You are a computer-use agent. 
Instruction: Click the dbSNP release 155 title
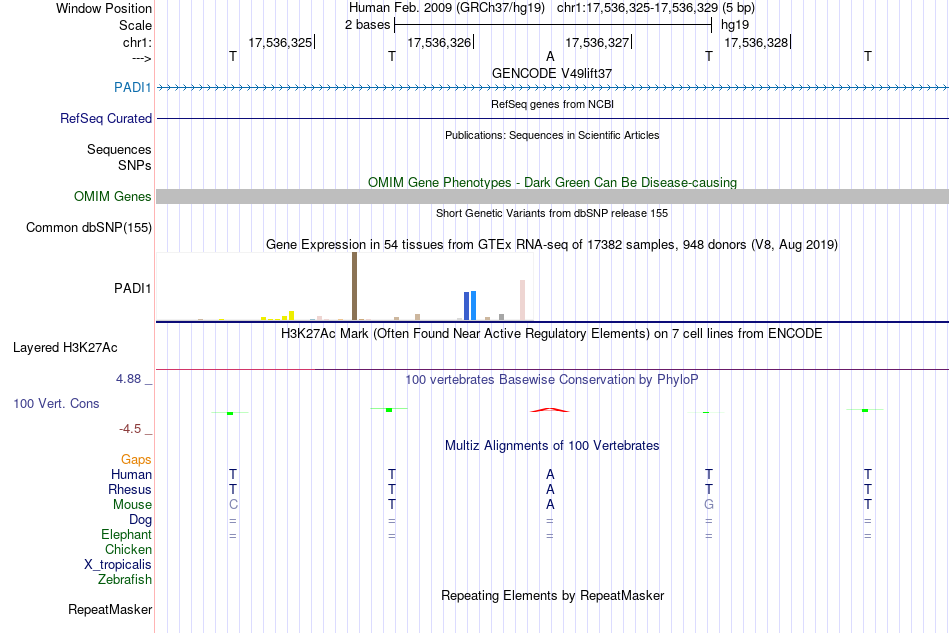[552, 213]
